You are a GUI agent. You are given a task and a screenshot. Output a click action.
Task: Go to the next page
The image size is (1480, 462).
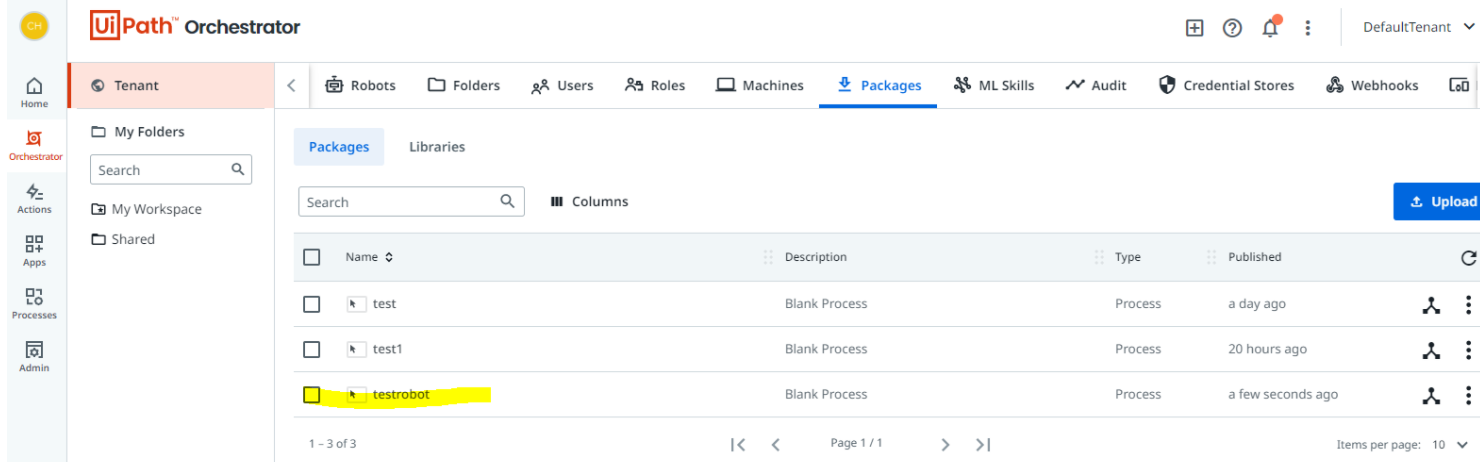click(945, 444)
